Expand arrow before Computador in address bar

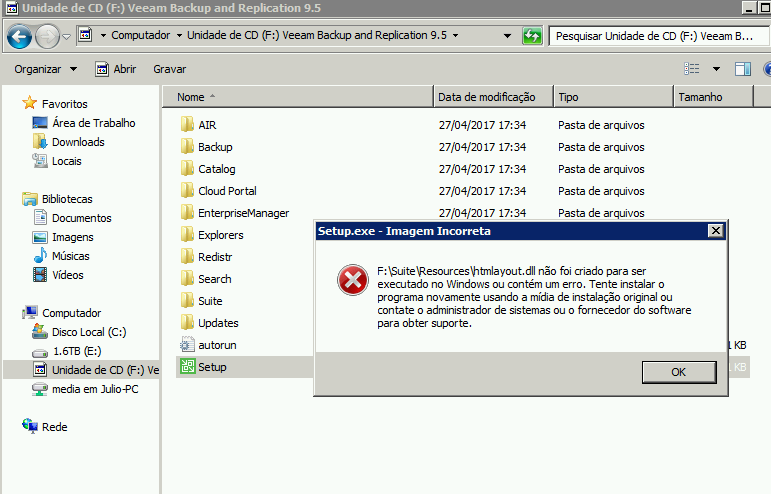[x=103, y=35]
